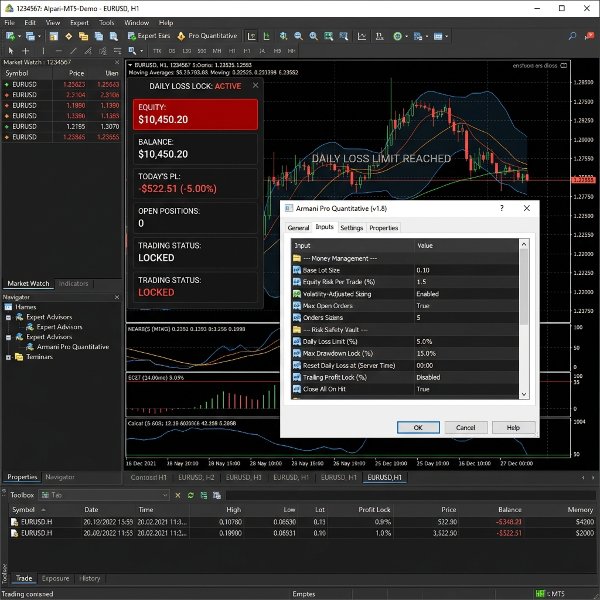Open the New Chart dropdown arrow
The image size is (600, 600).
click(x=19, y=37)
